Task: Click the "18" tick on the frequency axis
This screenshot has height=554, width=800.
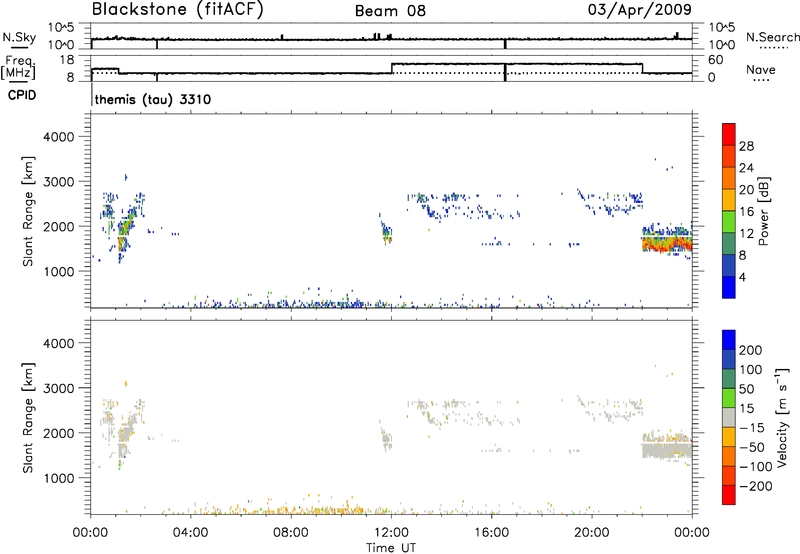Action: pos(67,60)
